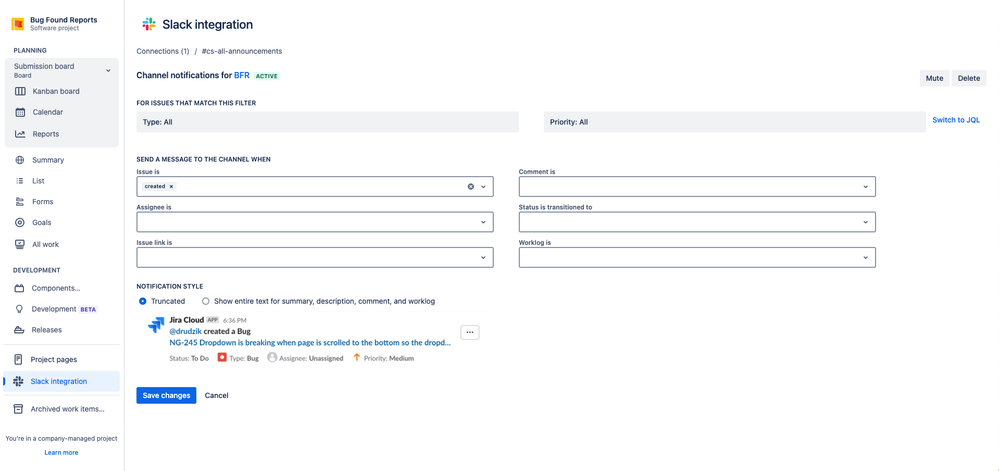
Task: Click the Jira Cloud logo in the preview
Action: click(156, 325)
